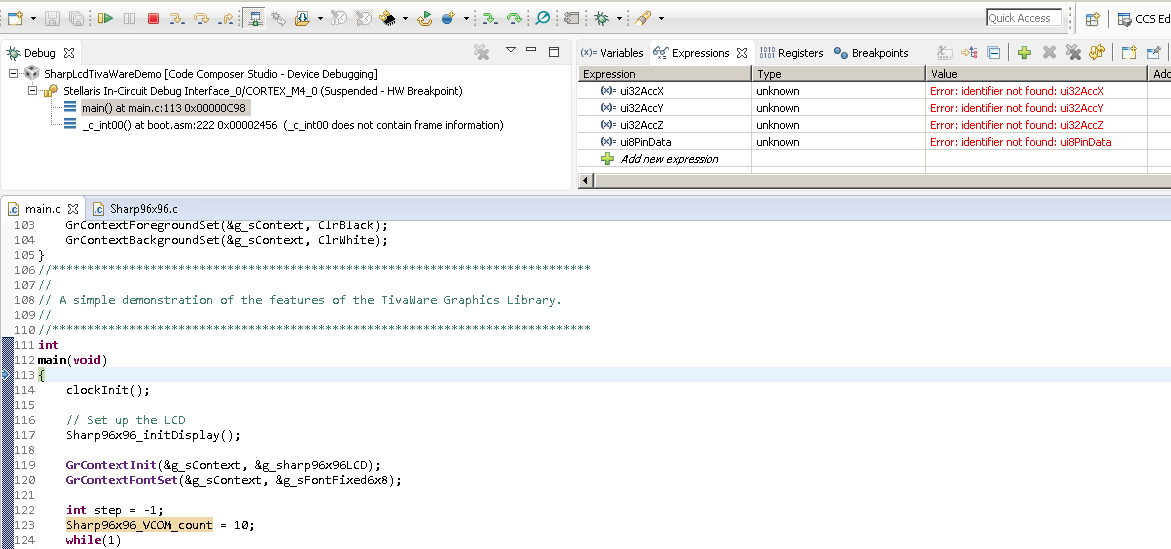Image resolution: width=1171 pixels, height=549 pixels.
Task: Toggle the Pin to Debug Context icon
Action: click(1154, 52)
